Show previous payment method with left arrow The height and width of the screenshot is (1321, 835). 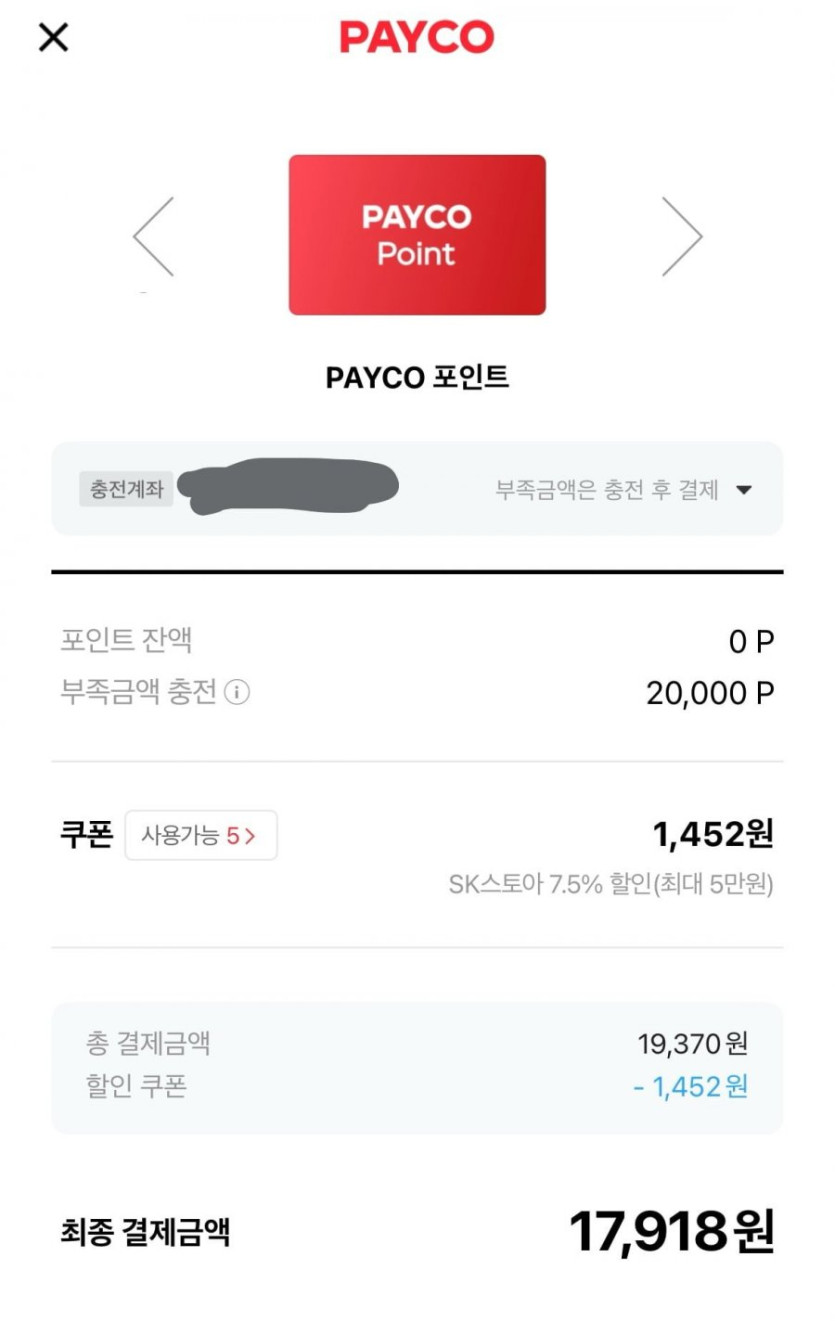[x=154, y=236]
